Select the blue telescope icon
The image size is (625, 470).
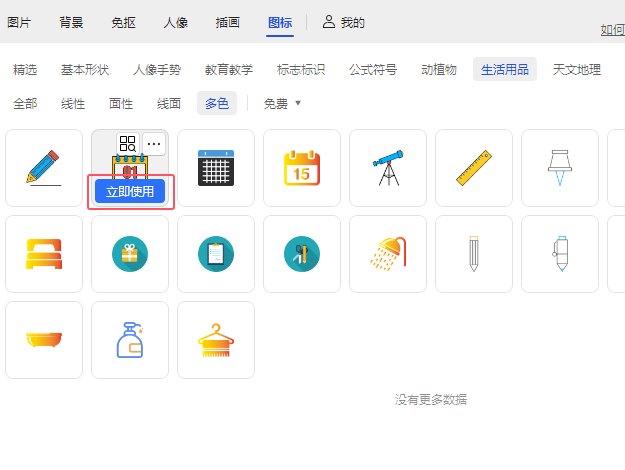388,168
